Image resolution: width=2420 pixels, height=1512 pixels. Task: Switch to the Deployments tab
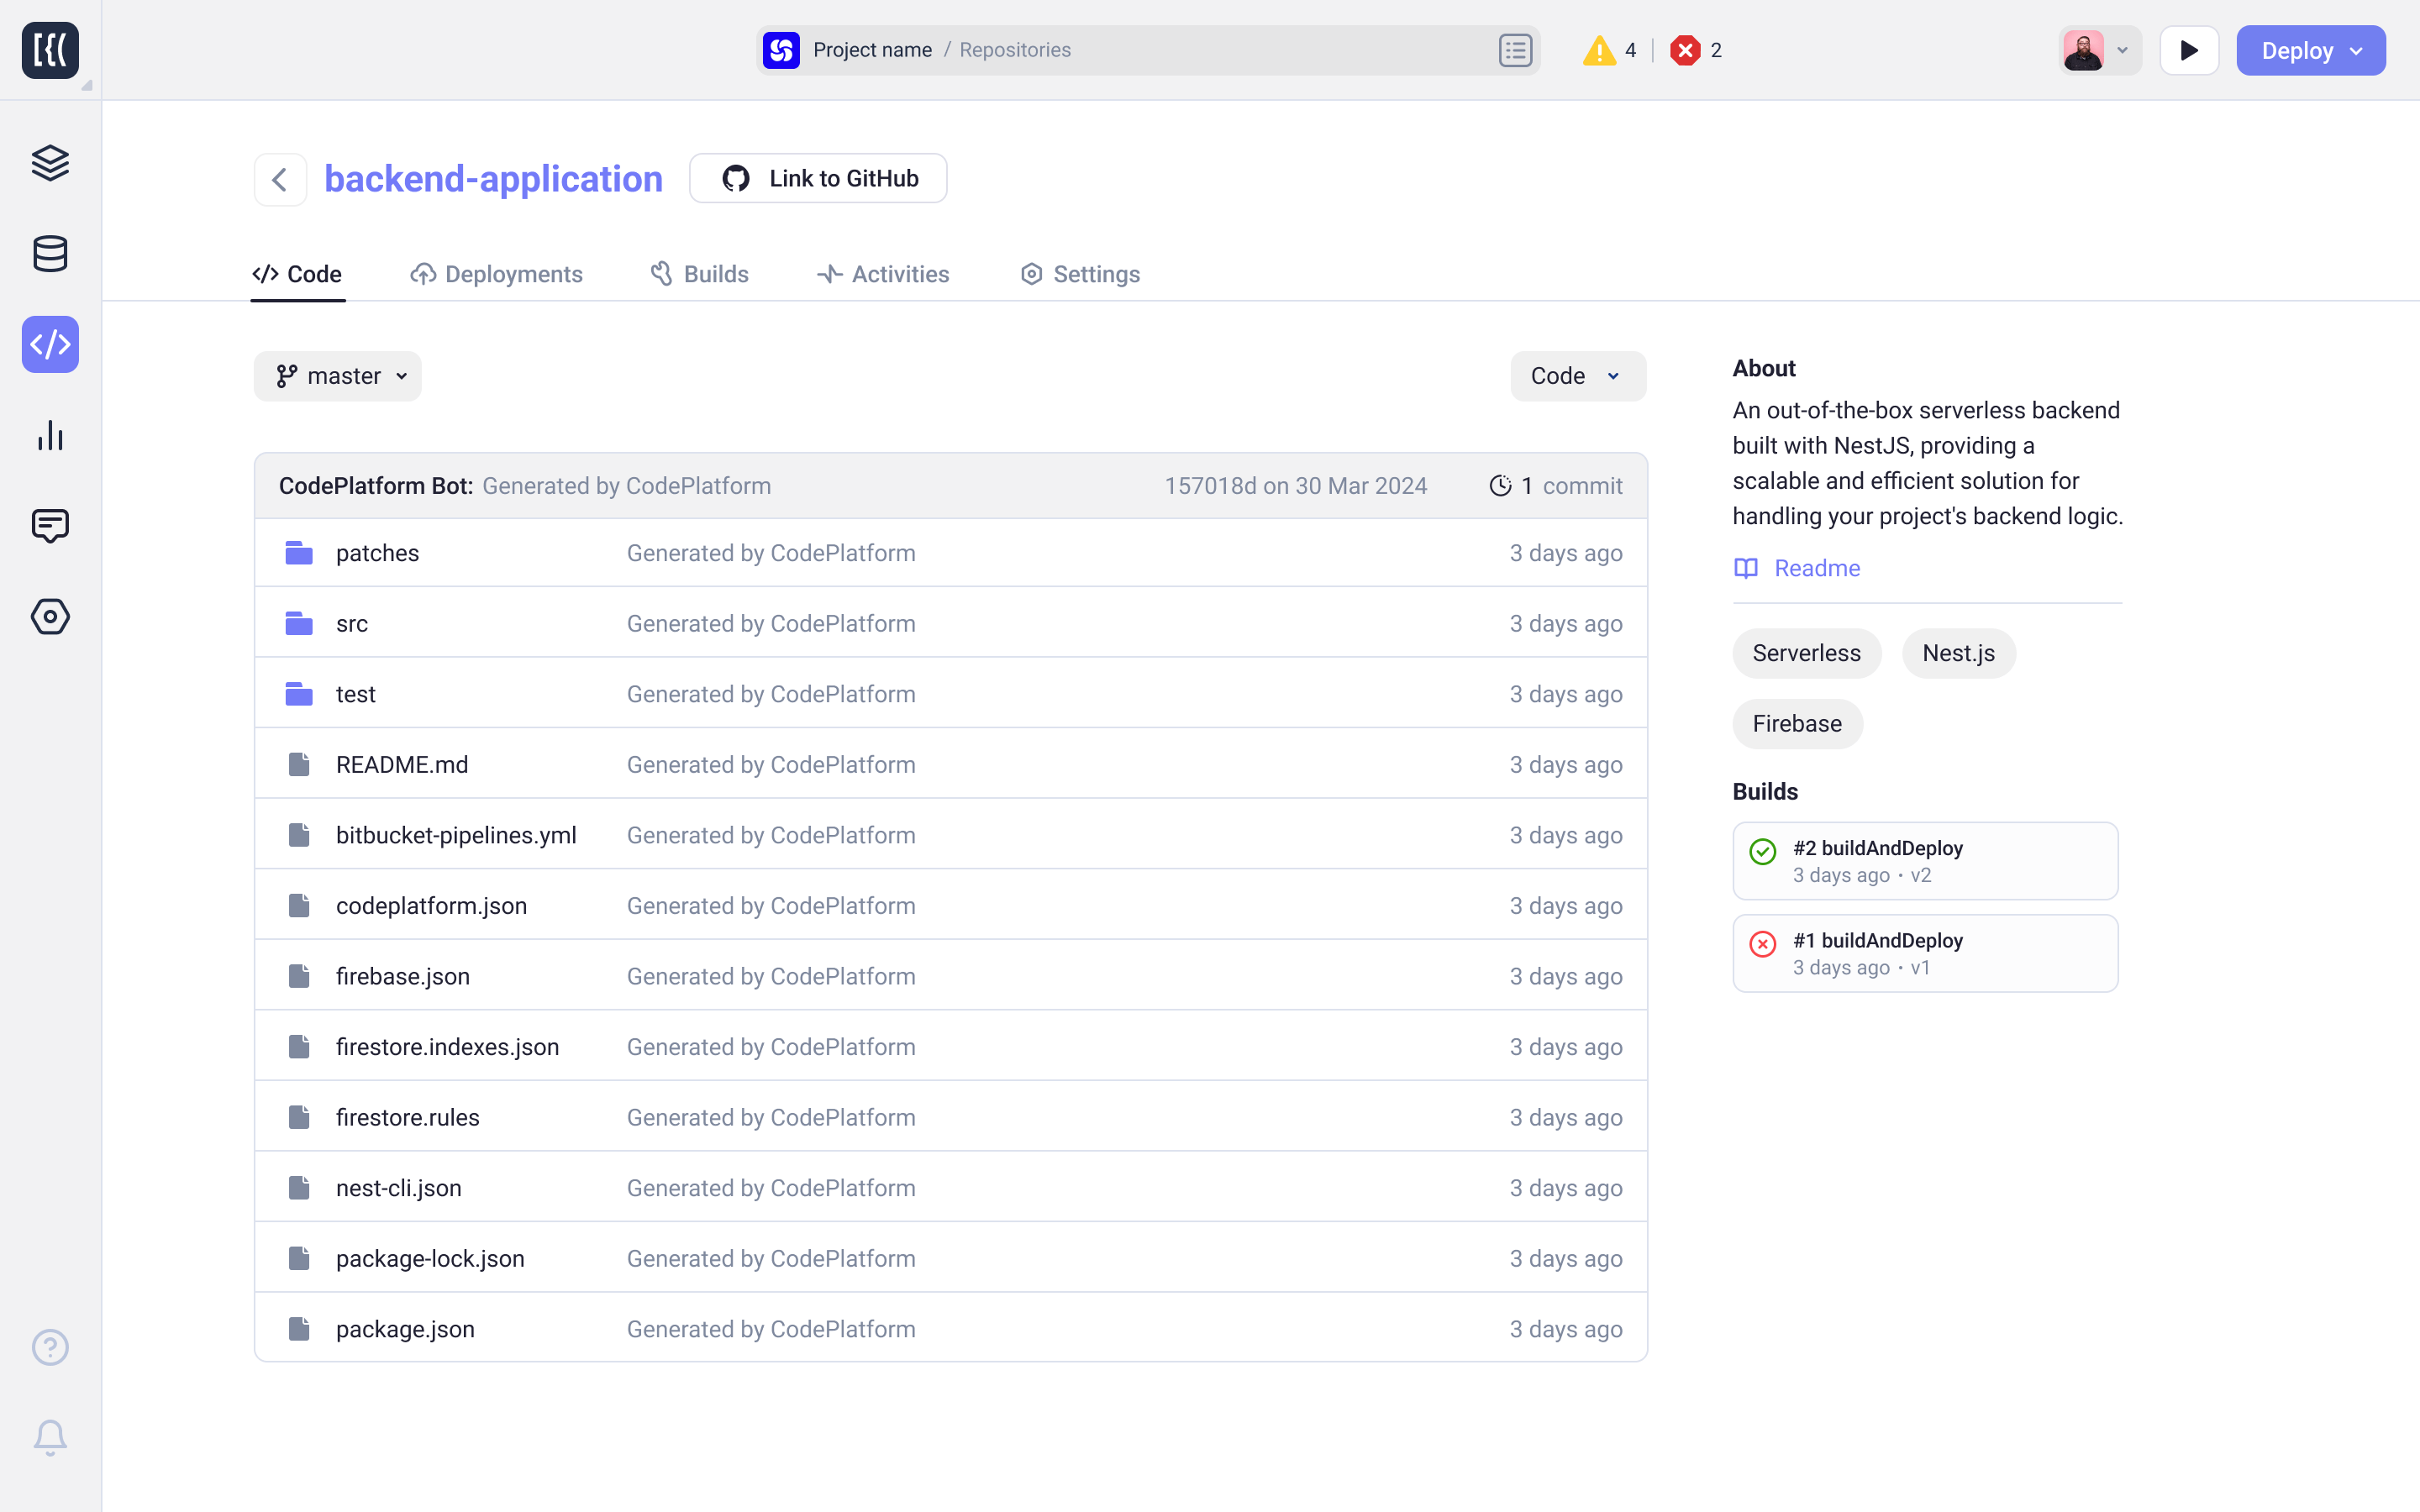(497, 274)
